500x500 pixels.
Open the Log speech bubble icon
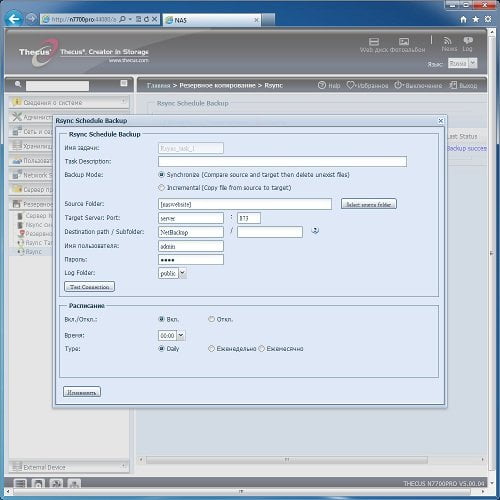coord(468,41)
